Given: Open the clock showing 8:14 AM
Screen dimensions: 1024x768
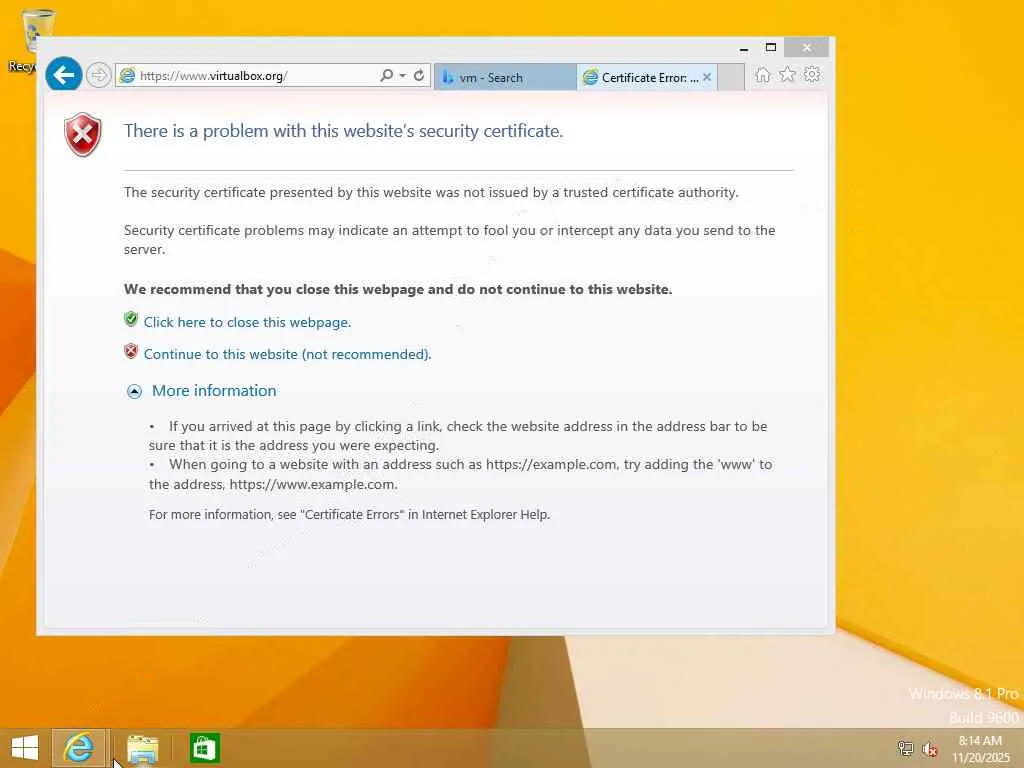Looking at the screenshot, I should click(980, 749).
